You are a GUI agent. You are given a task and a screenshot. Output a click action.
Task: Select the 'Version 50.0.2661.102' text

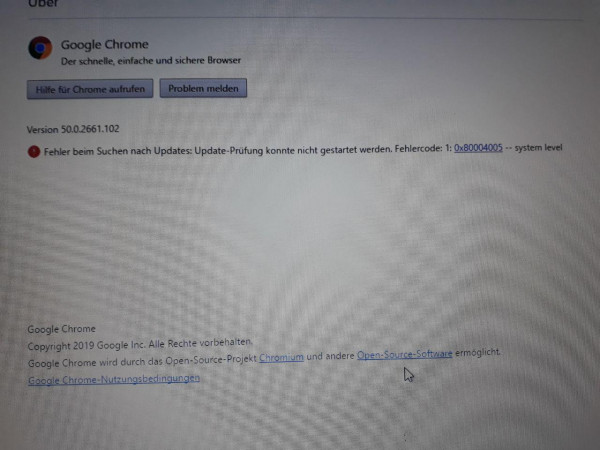(x=73, y=129)
